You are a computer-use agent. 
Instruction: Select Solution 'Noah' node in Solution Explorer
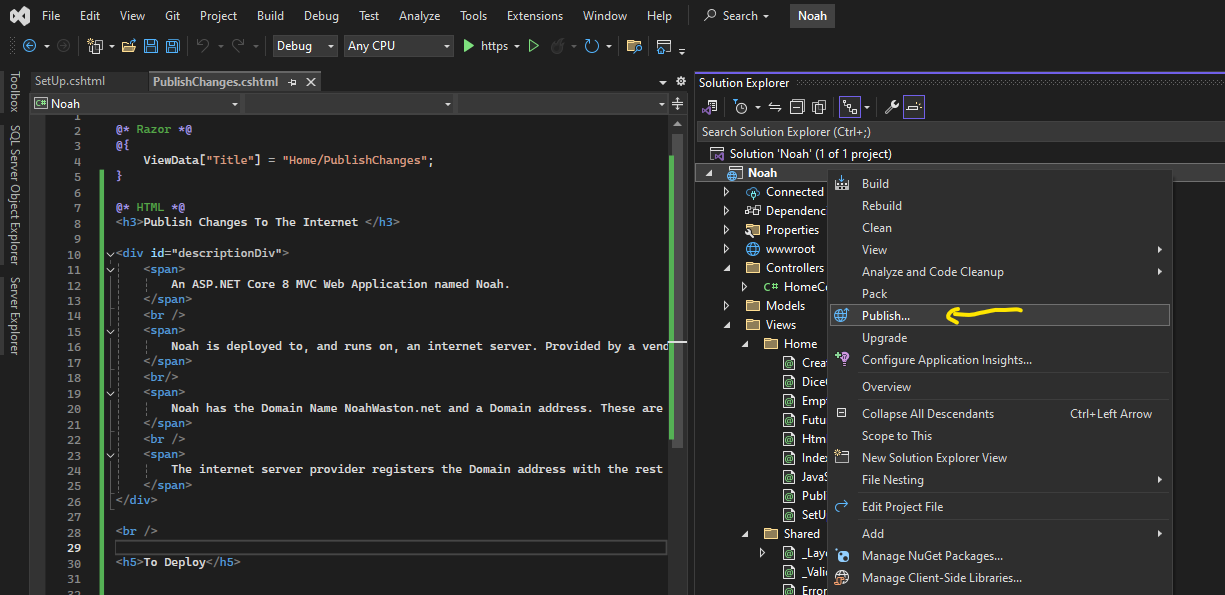(810, 154)
